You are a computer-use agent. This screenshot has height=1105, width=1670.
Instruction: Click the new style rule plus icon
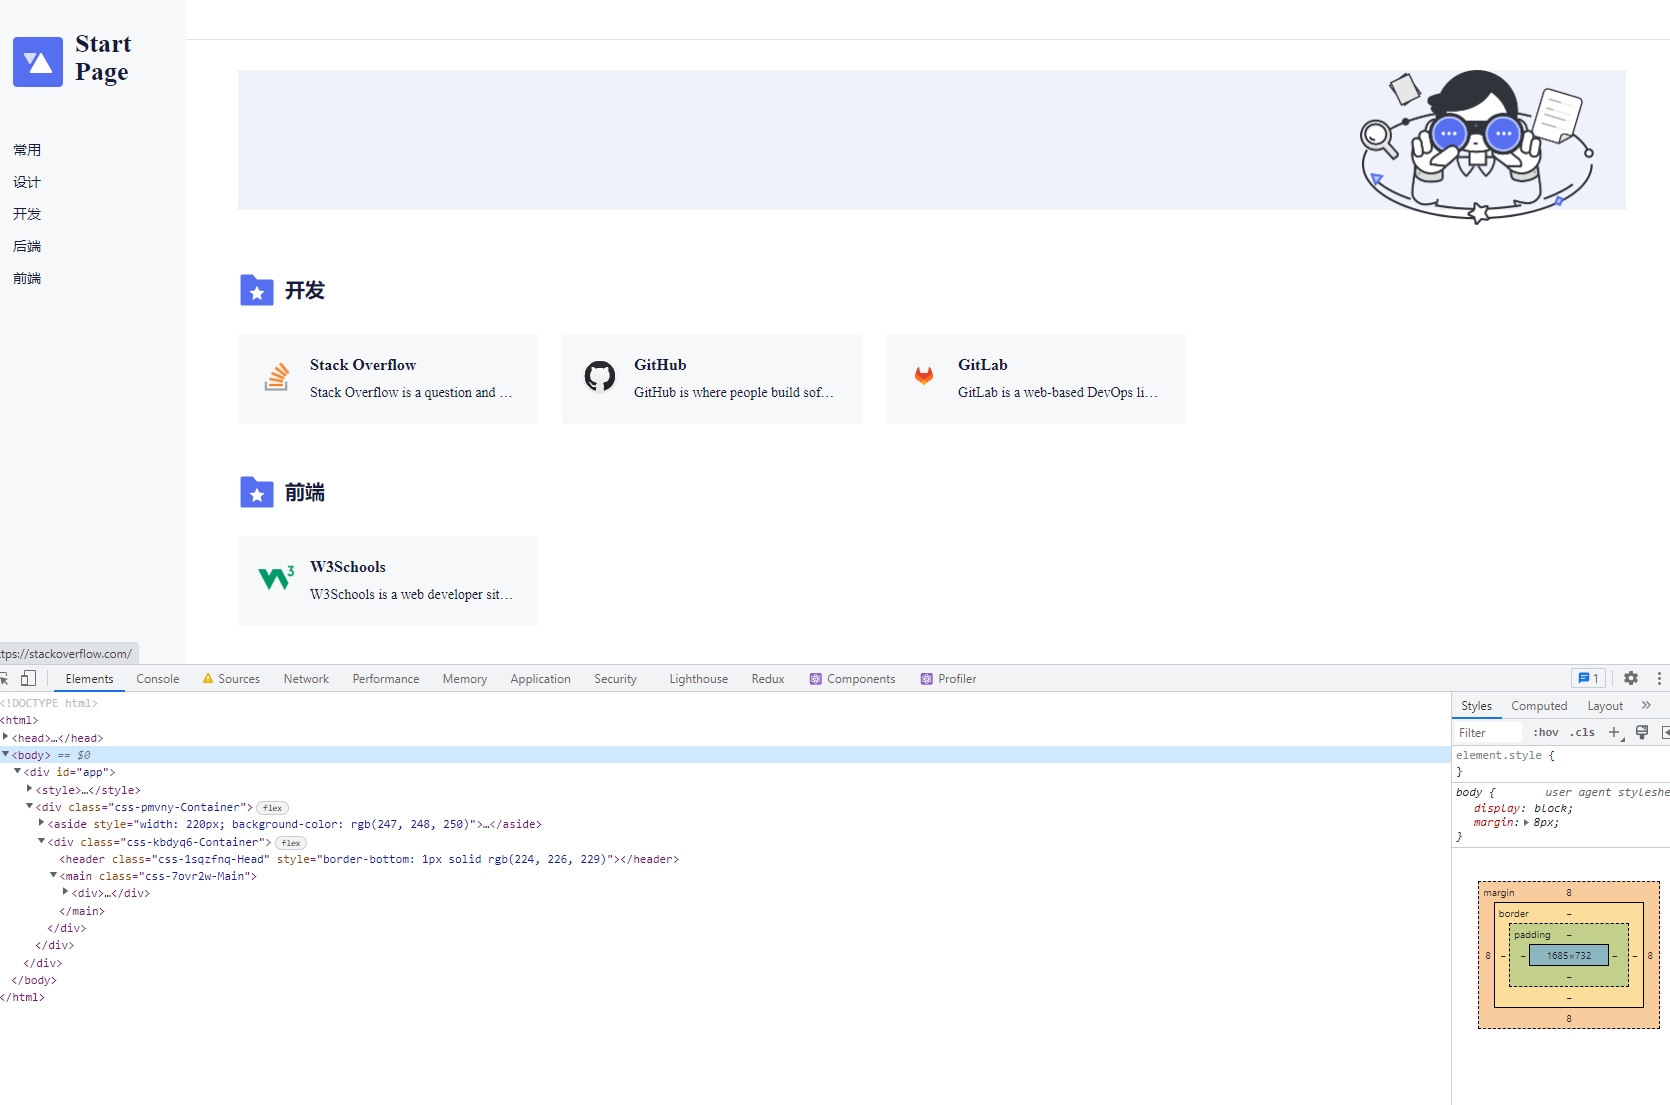tap(1614, 732)
